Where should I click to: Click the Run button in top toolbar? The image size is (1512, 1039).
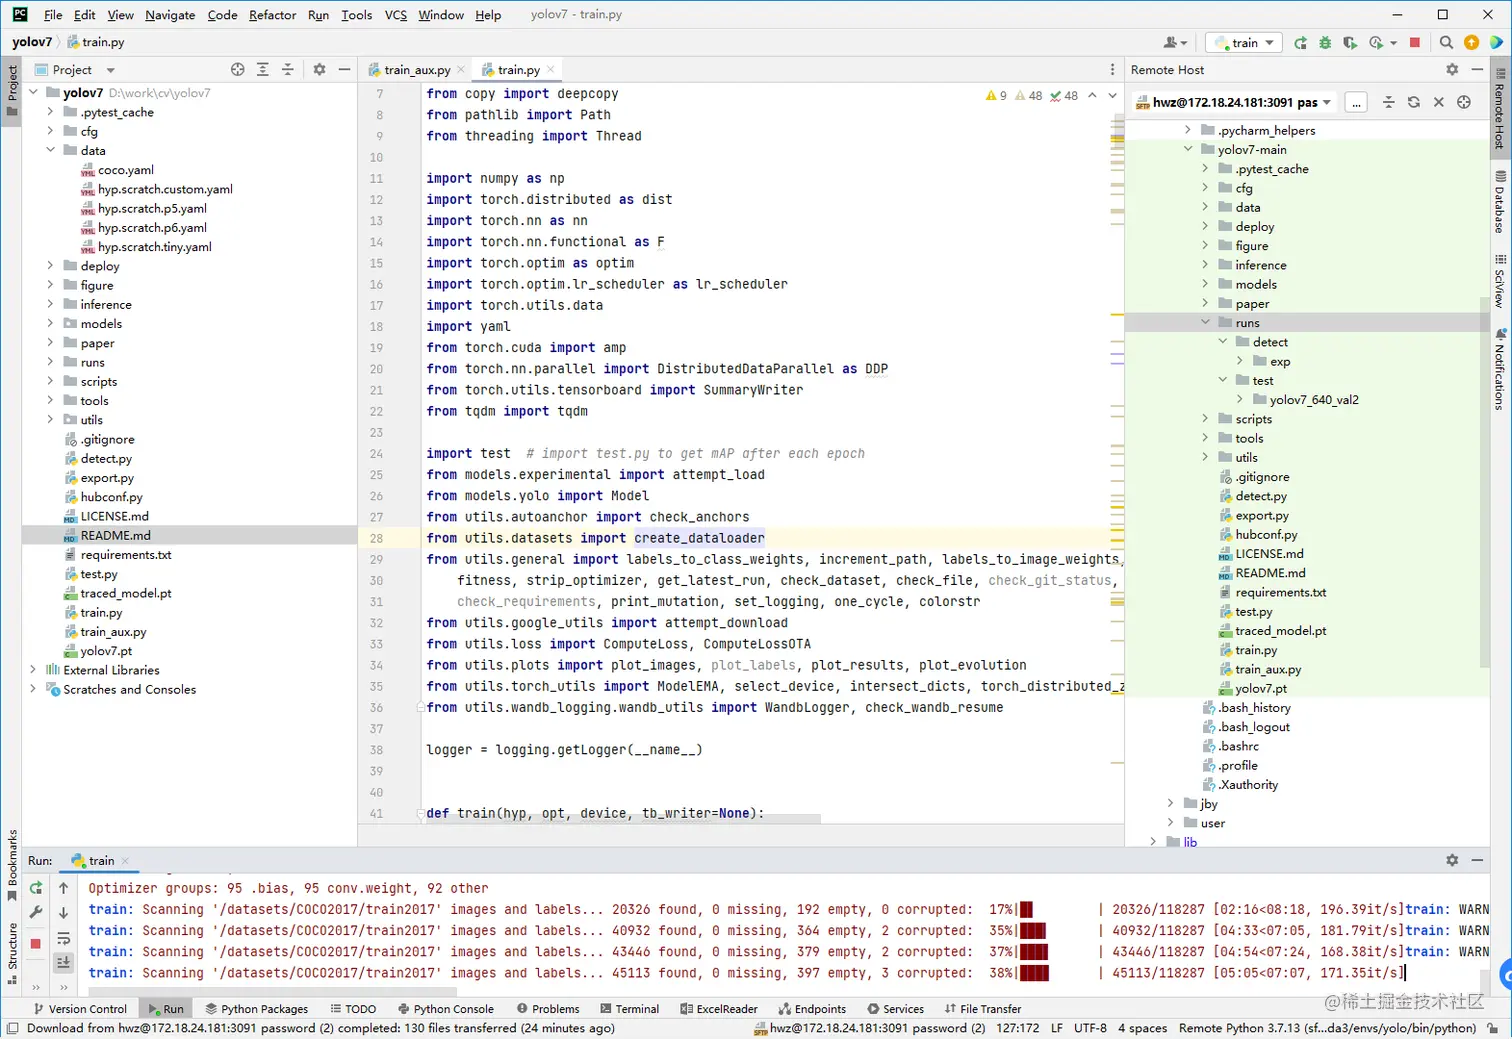(1300, 43)
